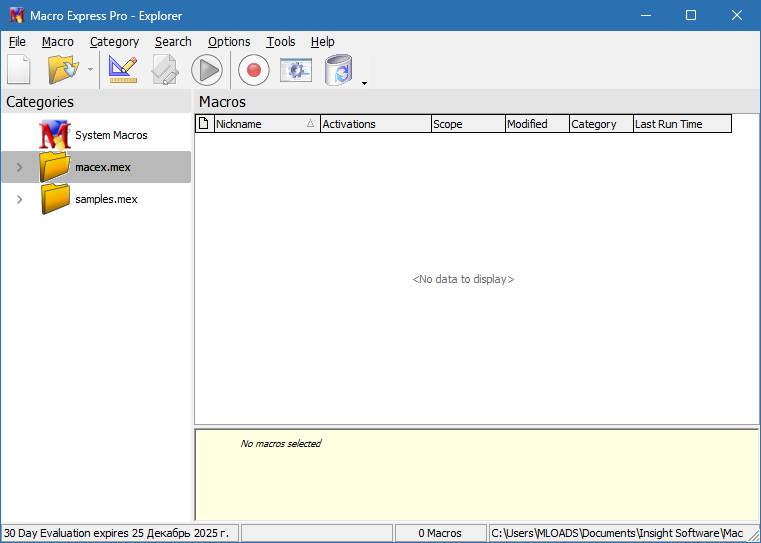This screenshot has width=761, height=543.
Task: Click the '0 Macros' status bar entry
Action: pyautogui.click(x=440, y=533)
